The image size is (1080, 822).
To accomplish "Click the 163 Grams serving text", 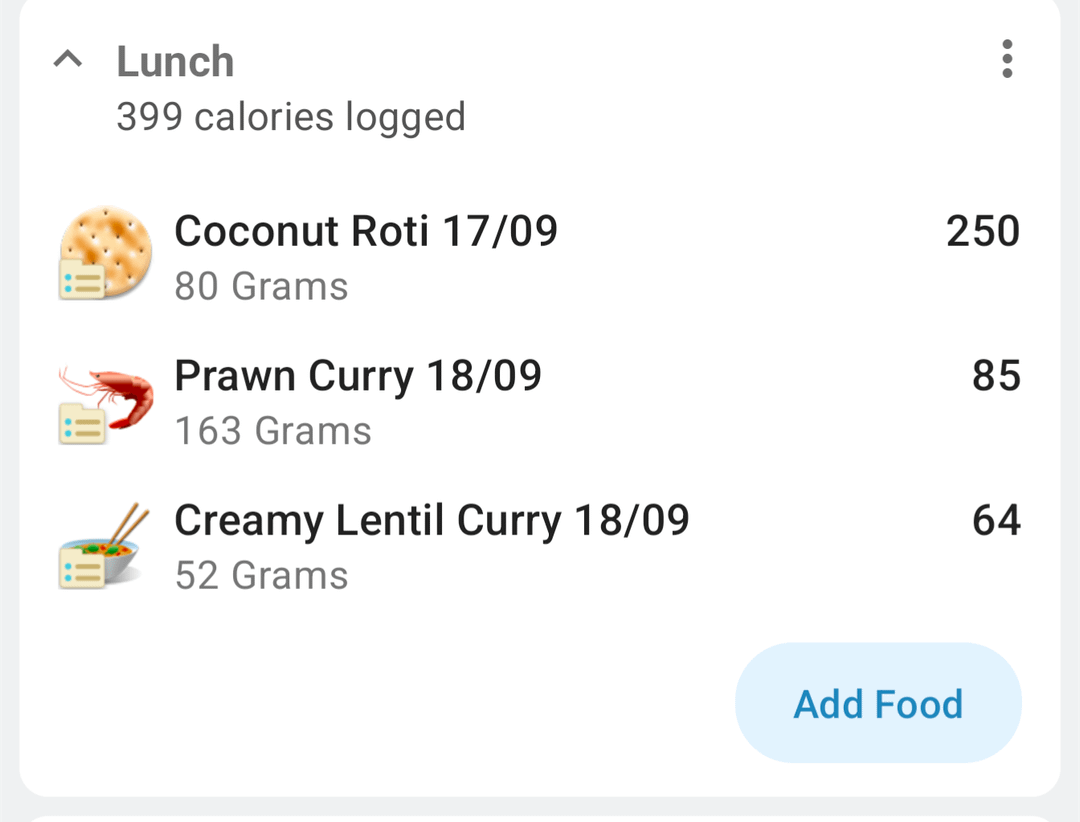I will [x=272, y=432].
